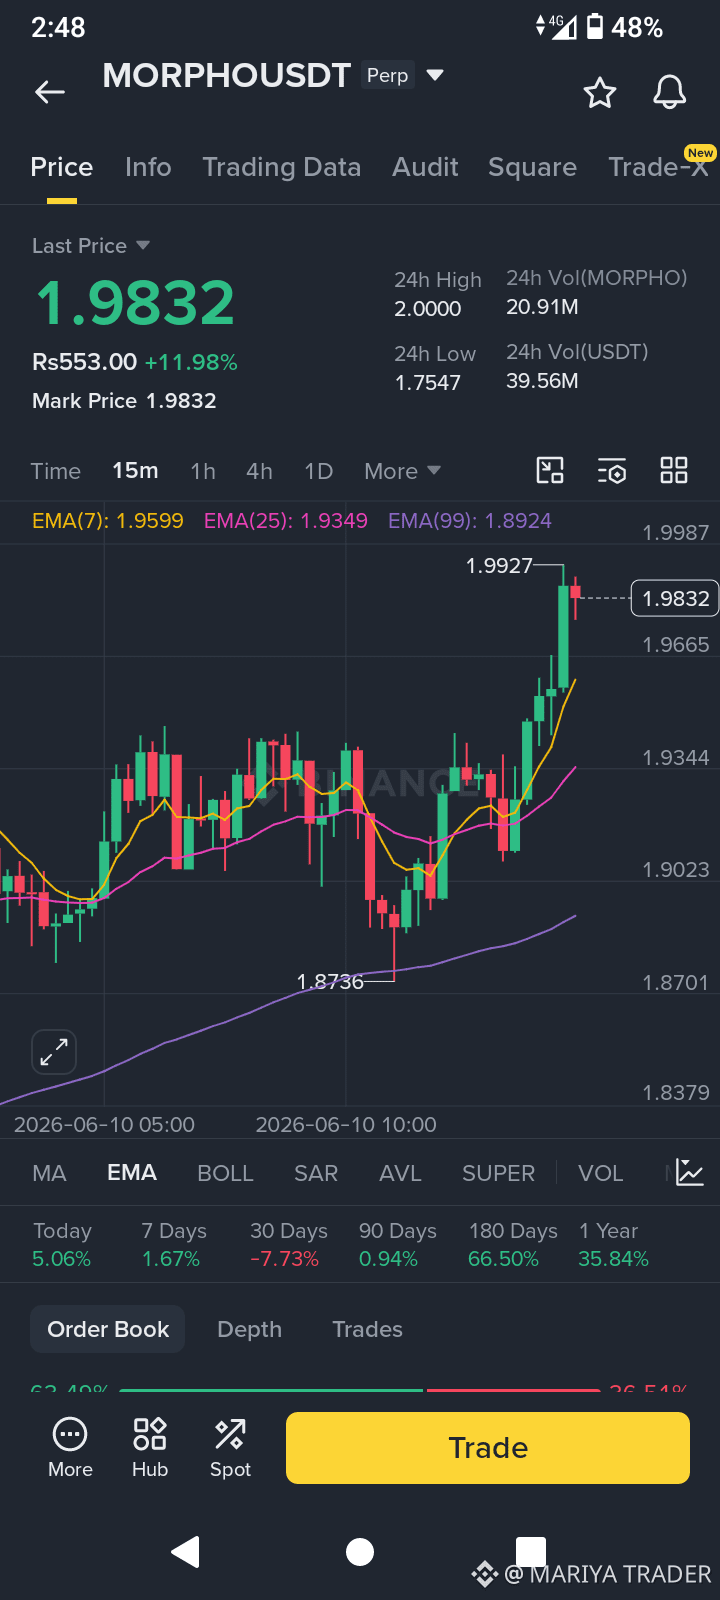Image resolution: width=720 pixels, height=1600 pixels.
Task: Tap Mark Price 1.9832 text
Action: 124,400
